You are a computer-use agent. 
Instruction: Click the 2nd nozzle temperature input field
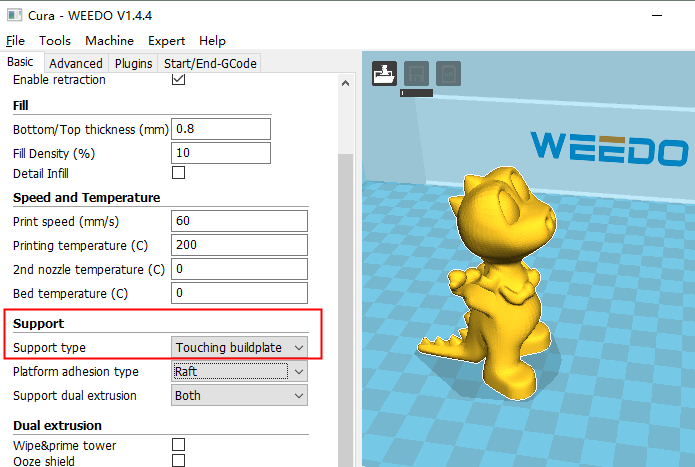(239, 269)
